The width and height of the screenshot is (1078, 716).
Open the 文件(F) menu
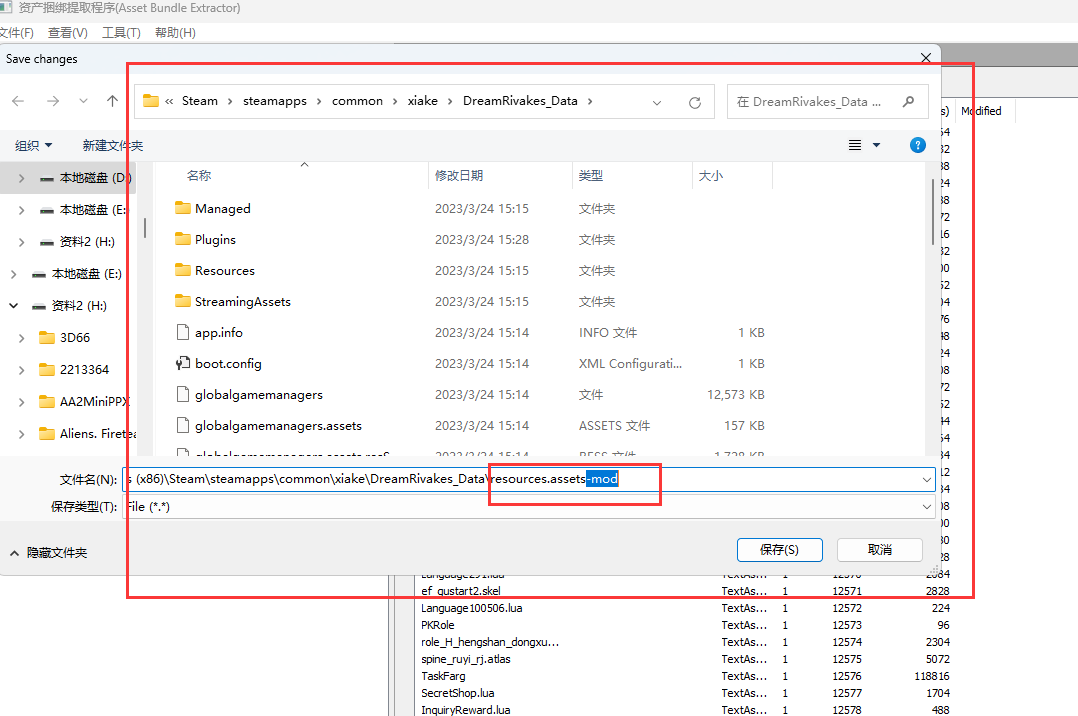tap(16, 33)
